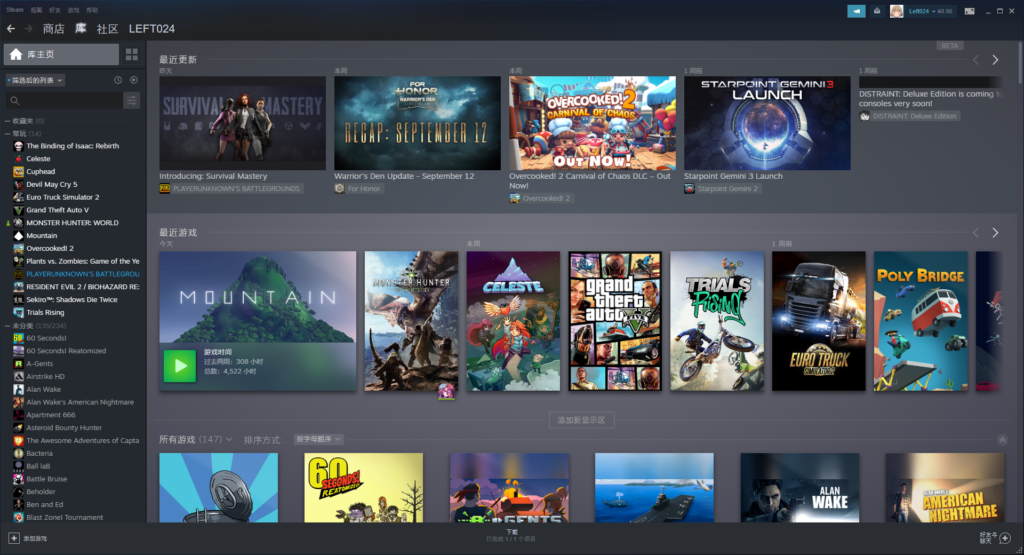This screenshot has width=1024, height=555.
Task: Click the back navigation arrow
Action: (11, 29)
